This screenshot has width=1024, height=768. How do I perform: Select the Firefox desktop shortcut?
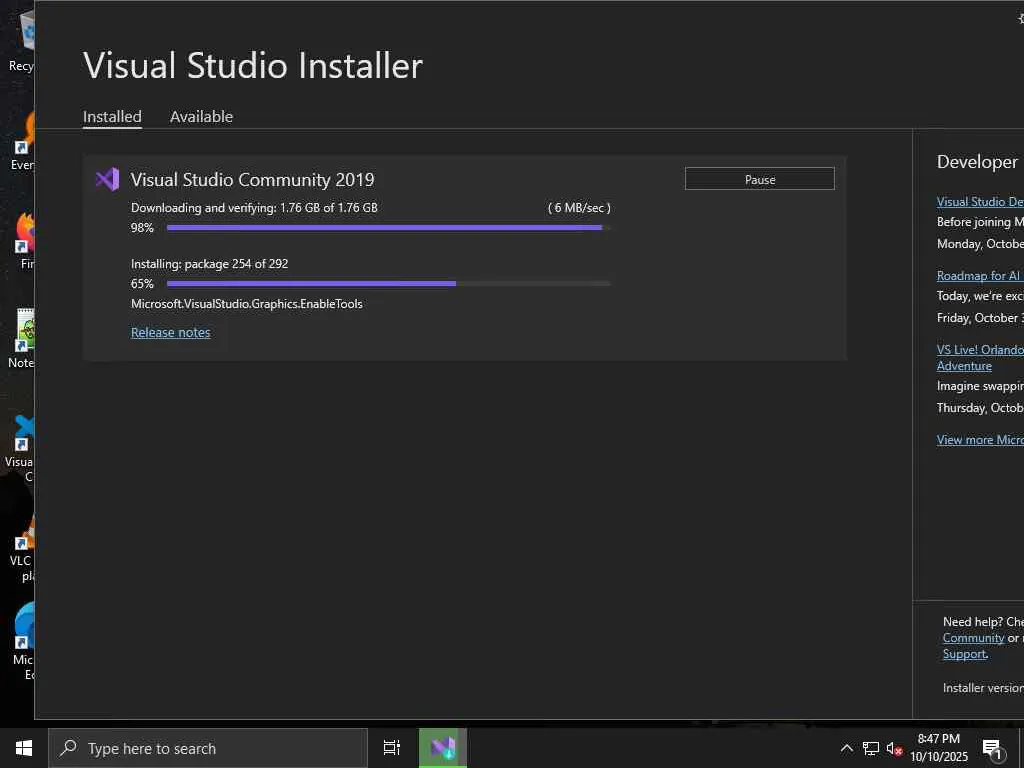click(x=25, y=240)
